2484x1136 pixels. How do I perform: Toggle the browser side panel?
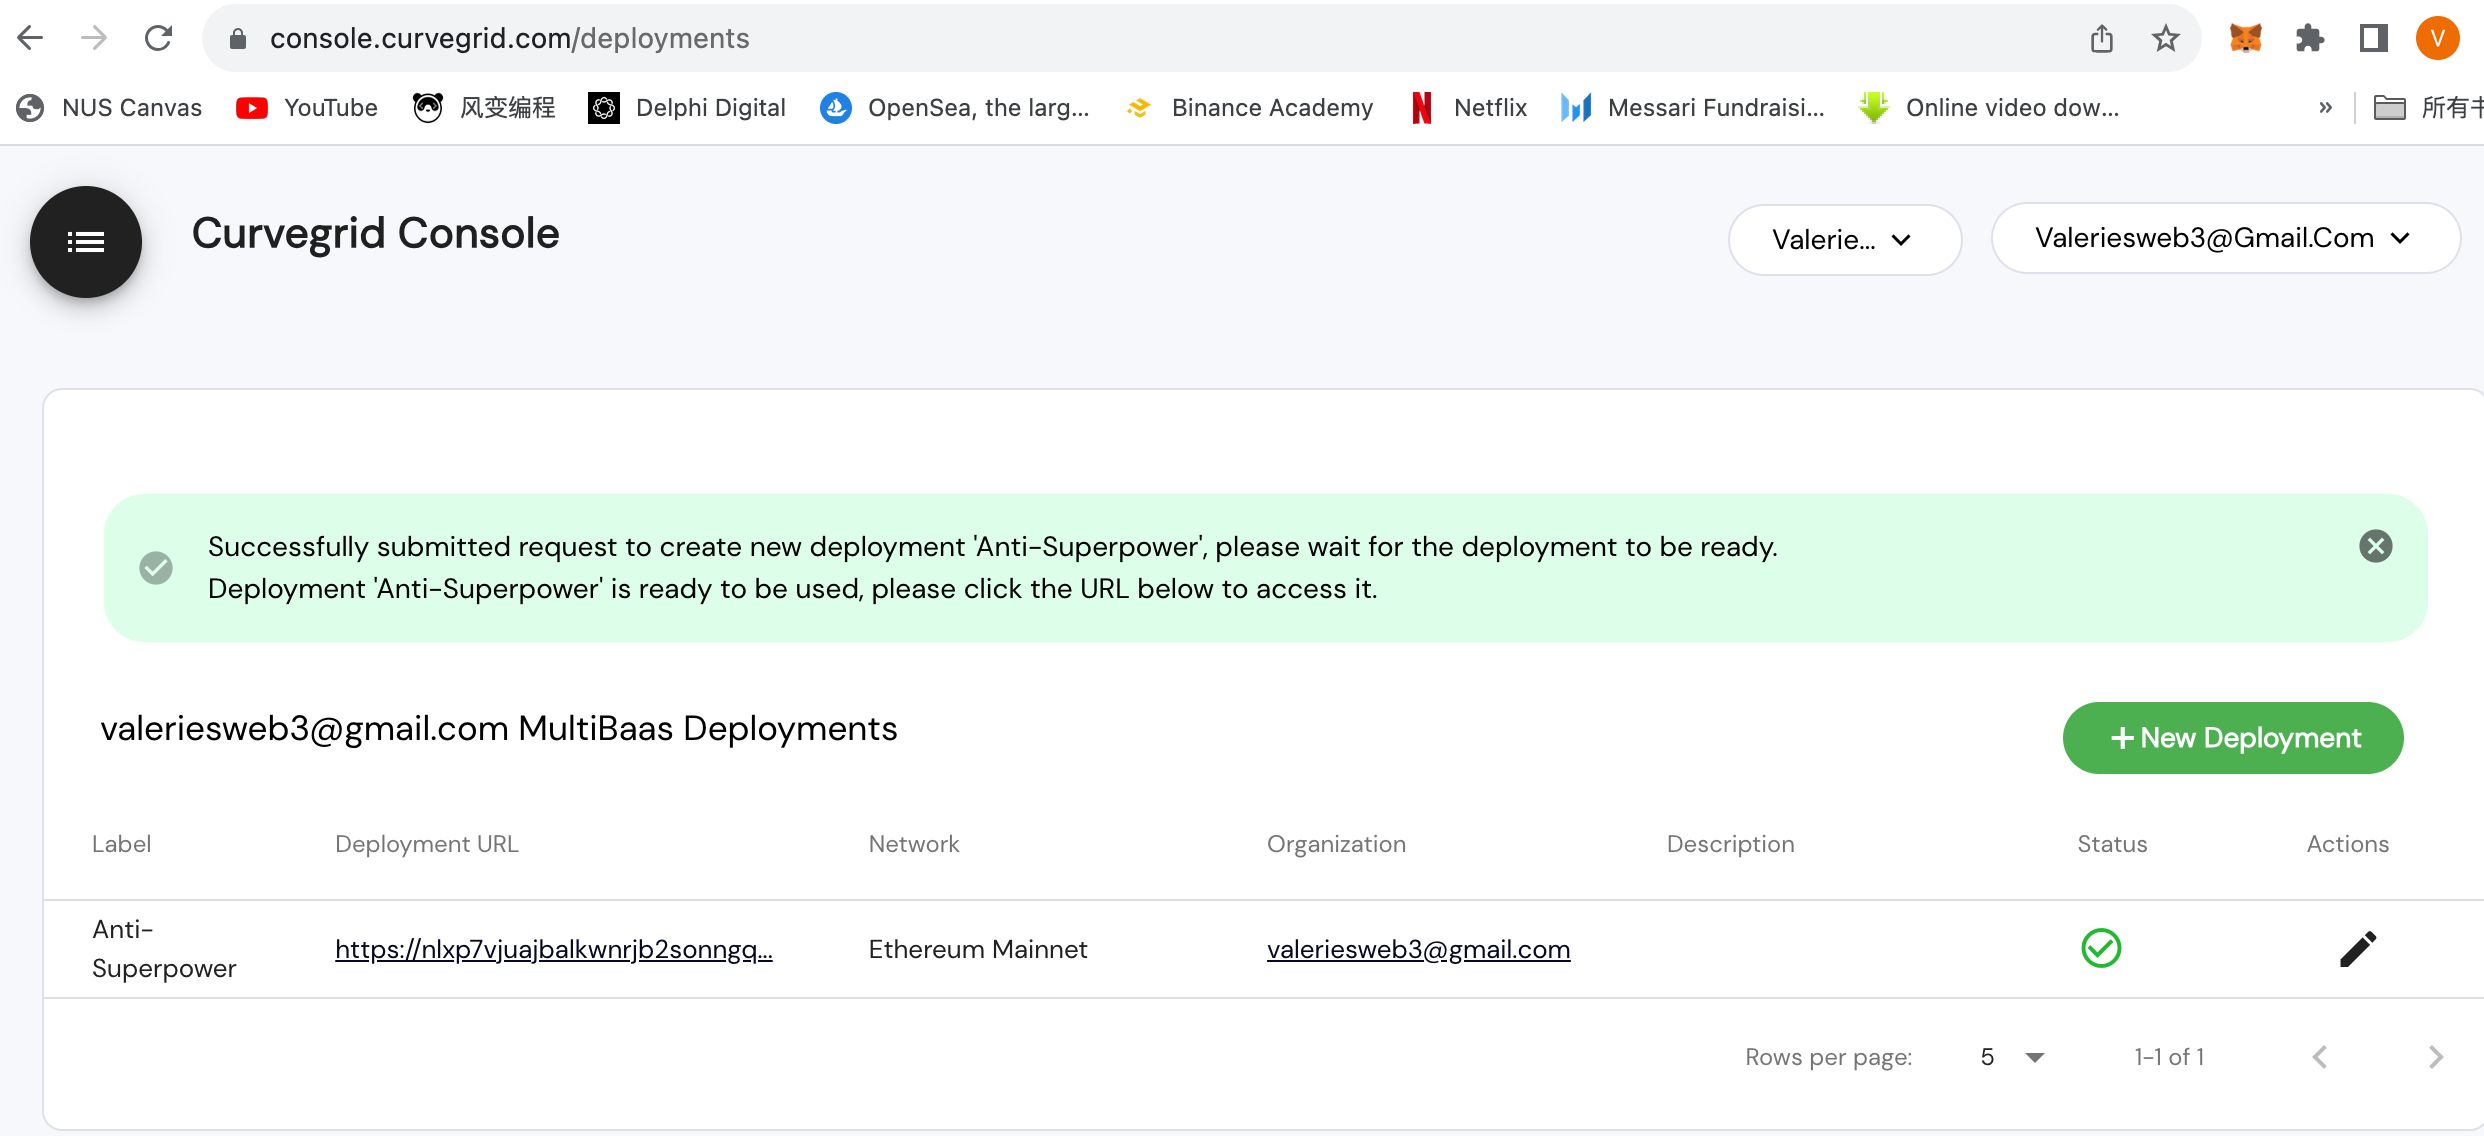coord(2373,38)
